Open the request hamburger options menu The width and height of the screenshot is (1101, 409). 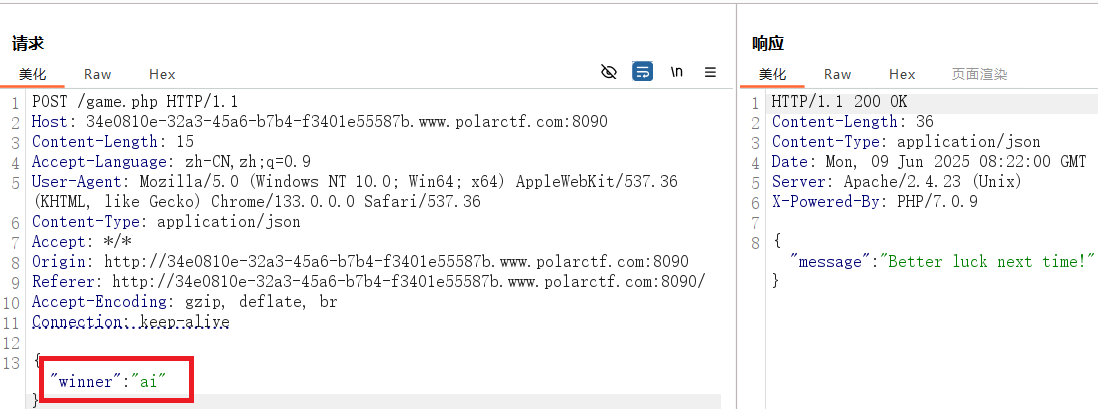click(x=710, y=72)
